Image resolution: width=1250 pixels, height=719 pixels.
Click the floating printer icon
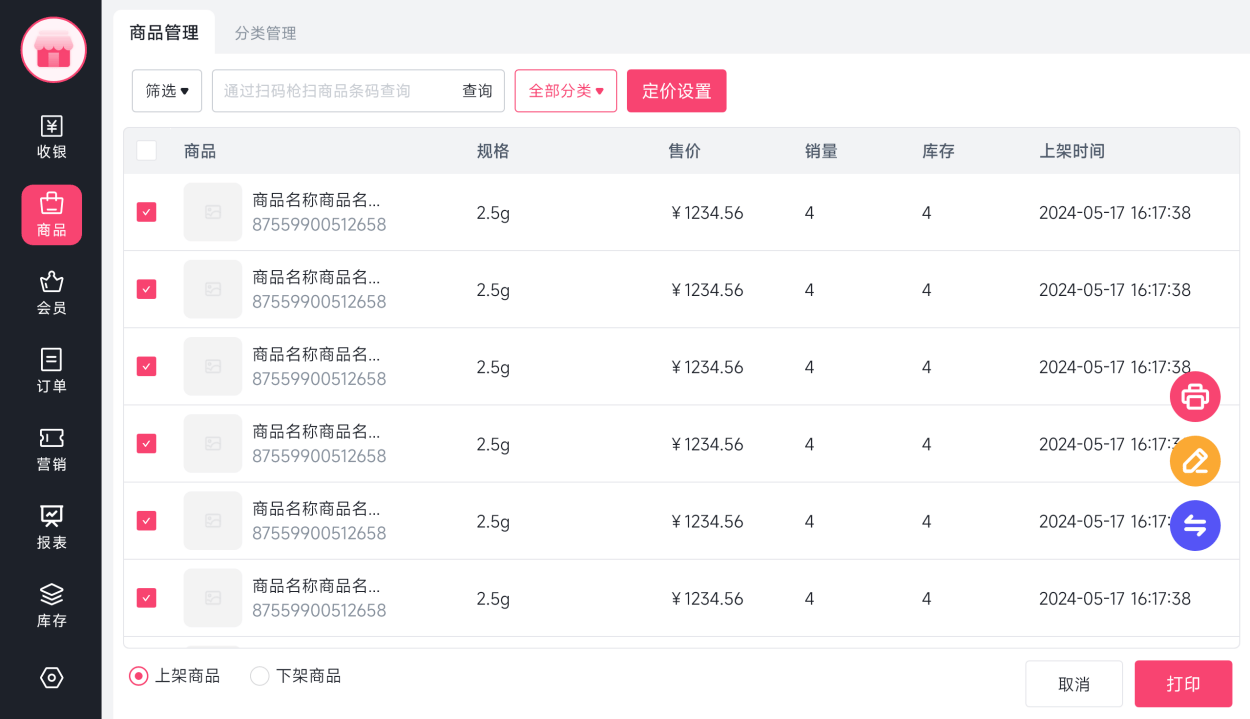tap(1195, 396)
